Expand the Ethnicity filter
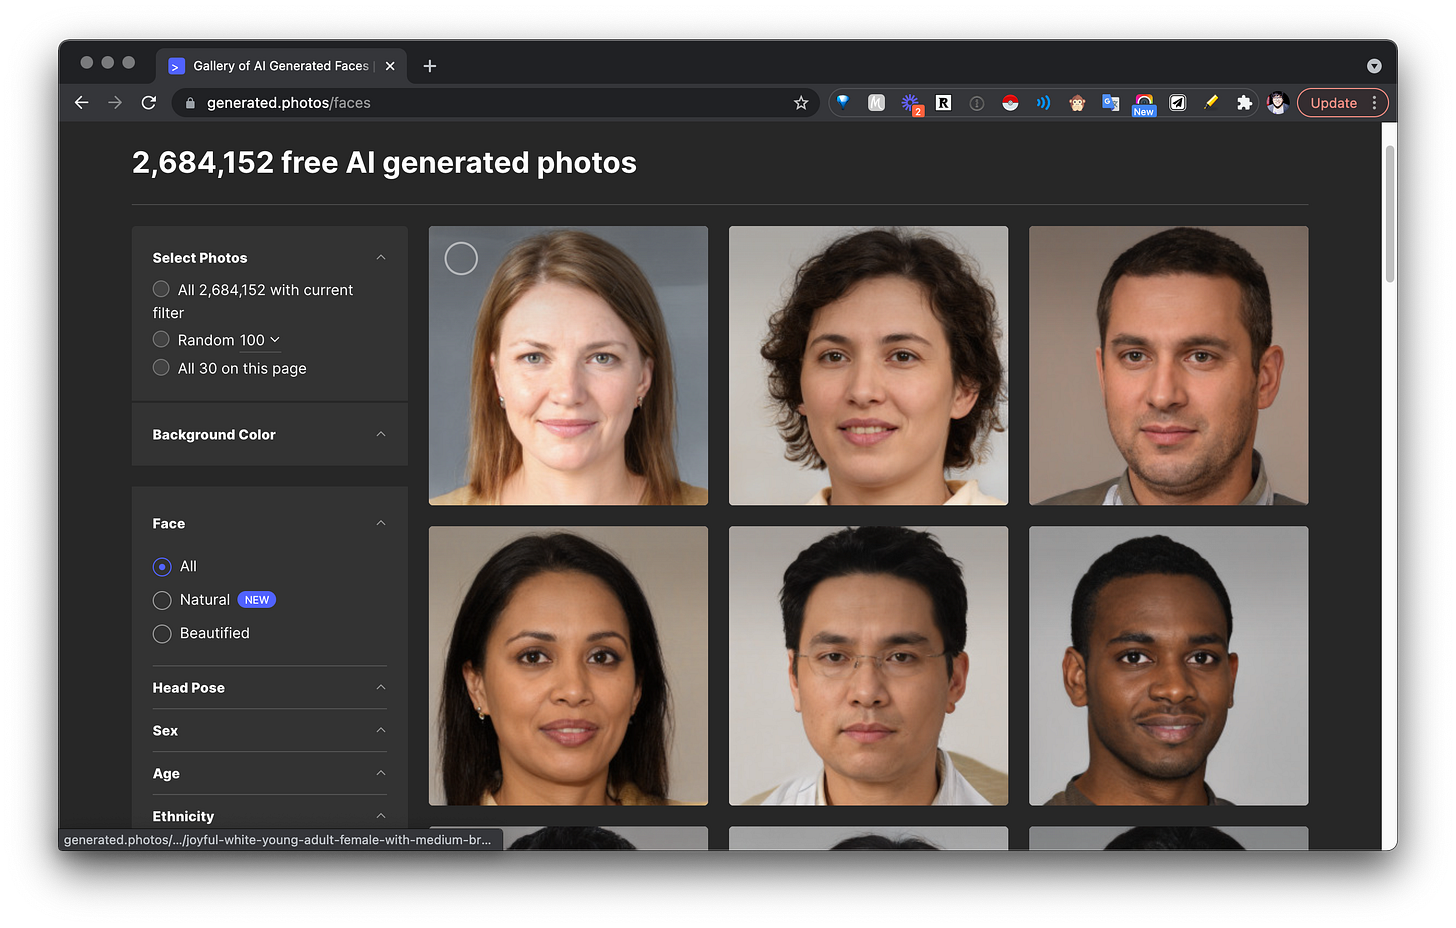Screen dimensions: 1456x928 point(381,816)
